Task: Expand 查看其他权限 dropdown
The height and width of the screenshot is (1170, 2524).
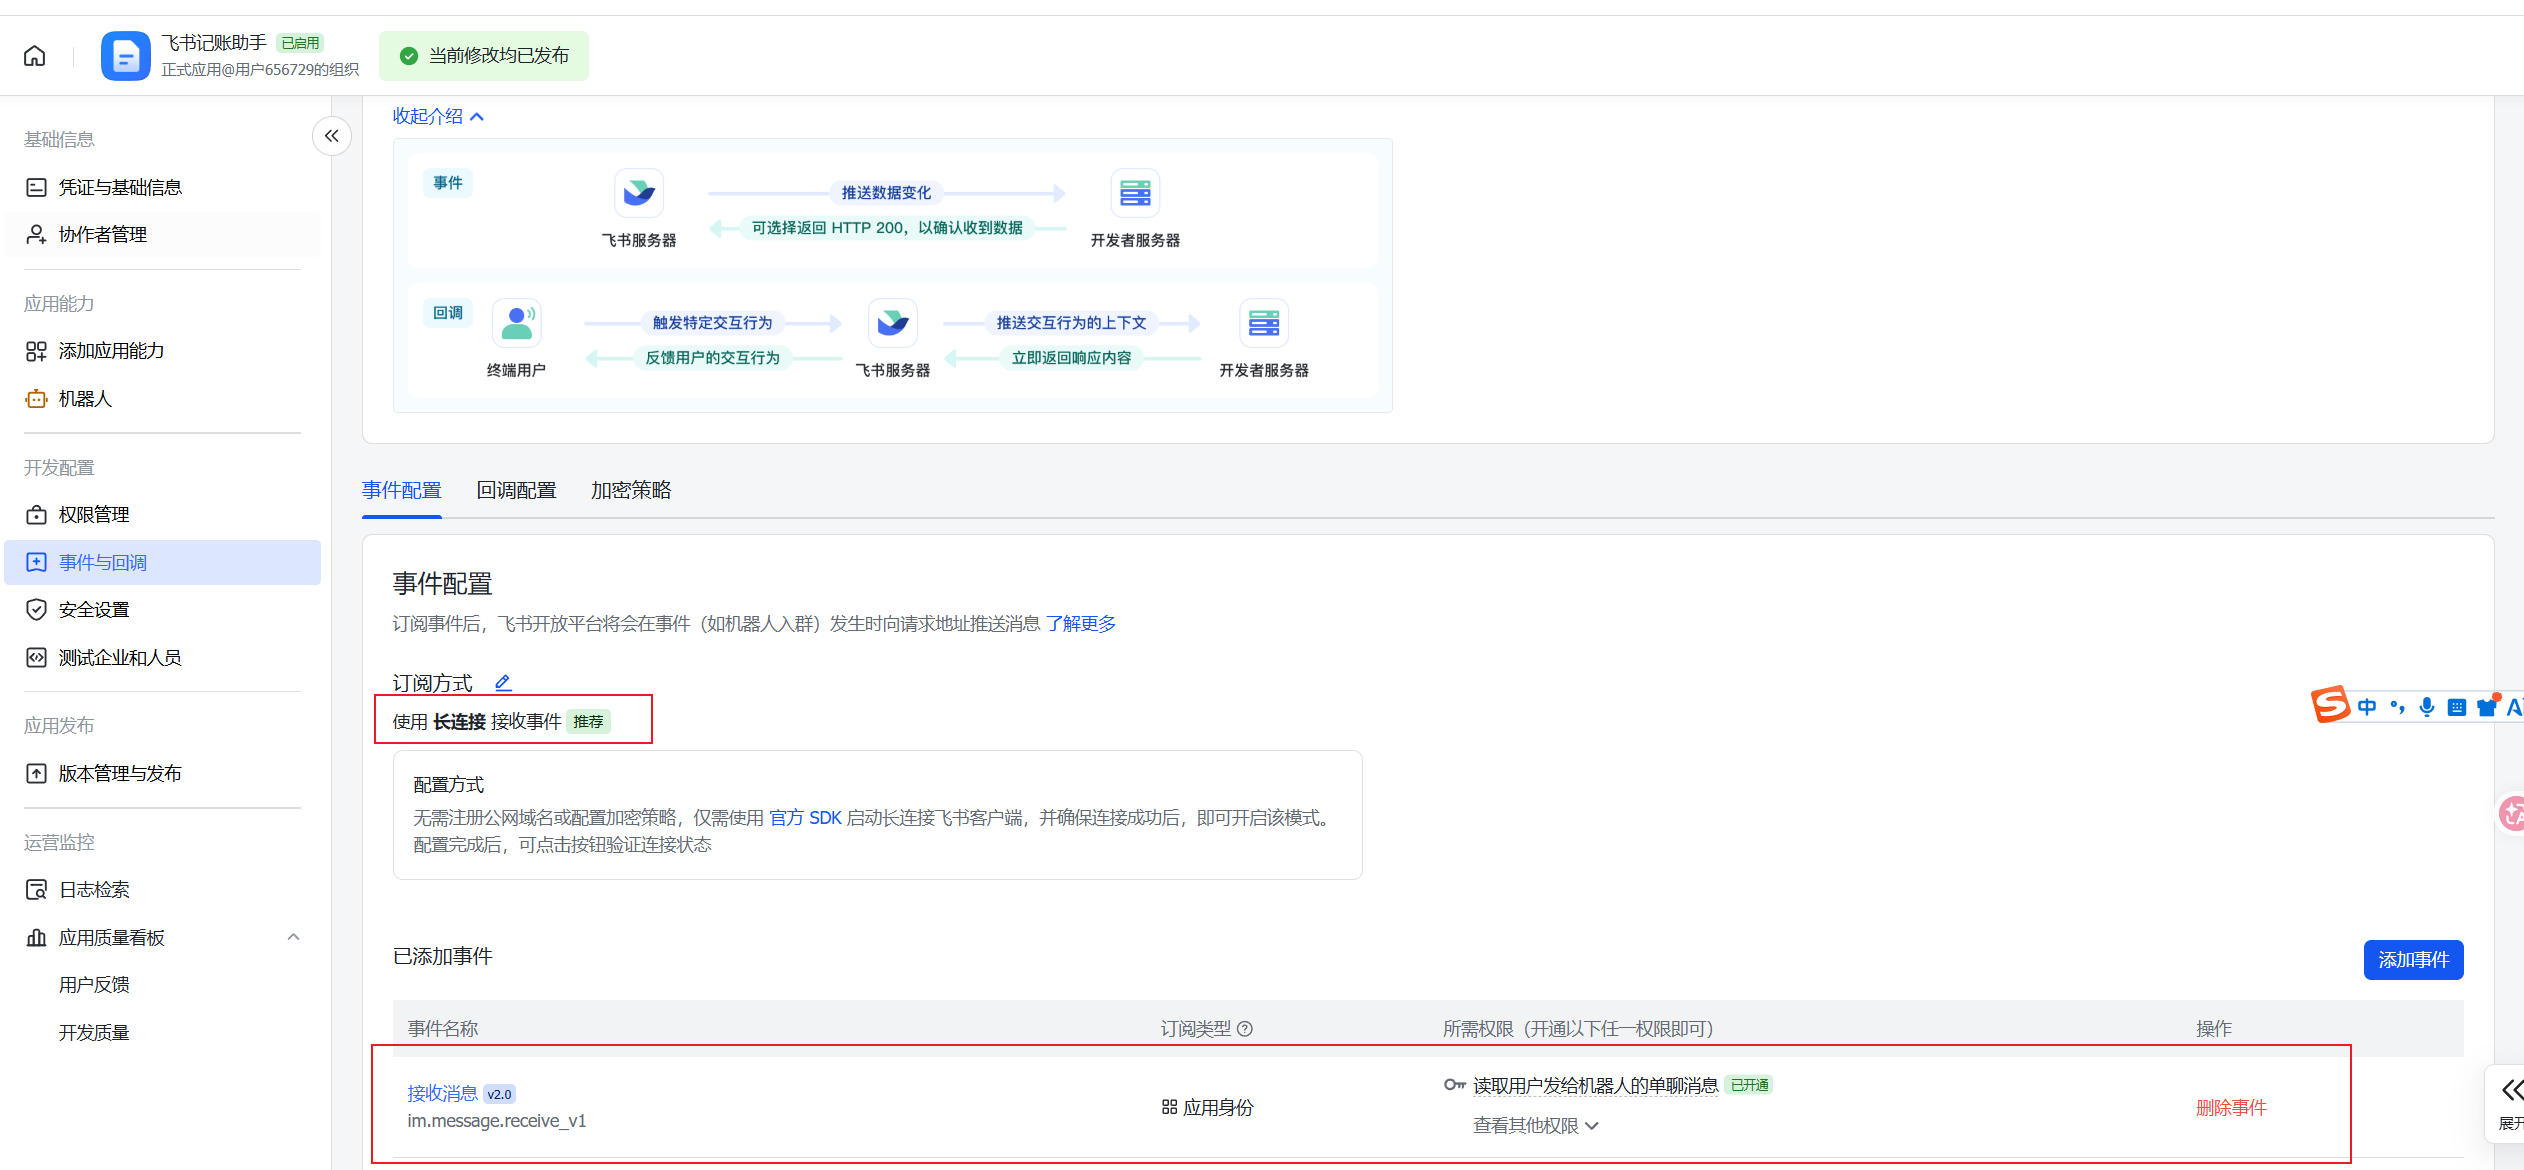Action: pos(1536,1126)
